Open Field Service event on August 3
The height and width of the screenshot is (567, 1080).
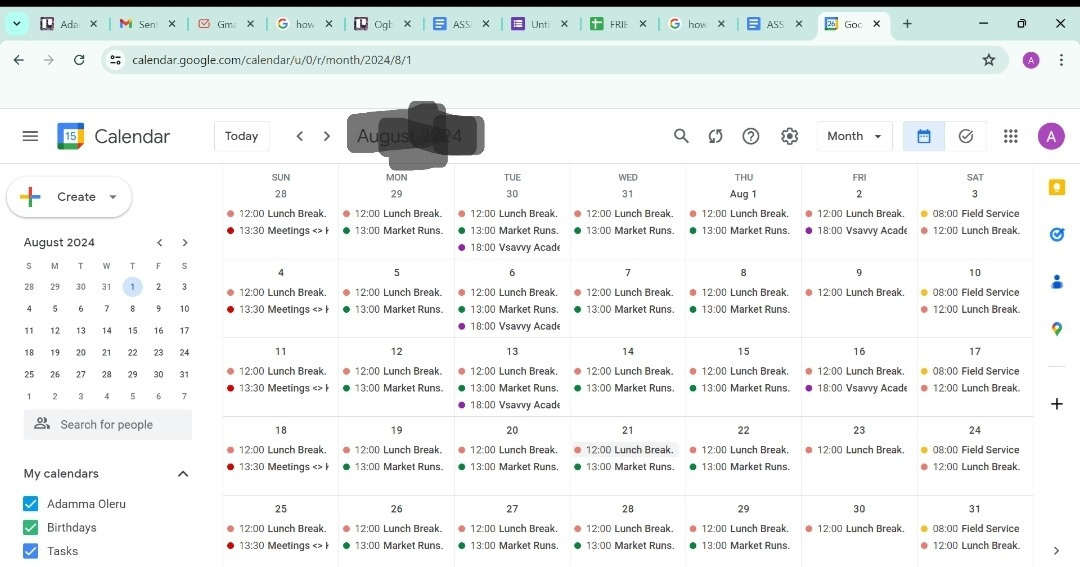tap(975, 214)
